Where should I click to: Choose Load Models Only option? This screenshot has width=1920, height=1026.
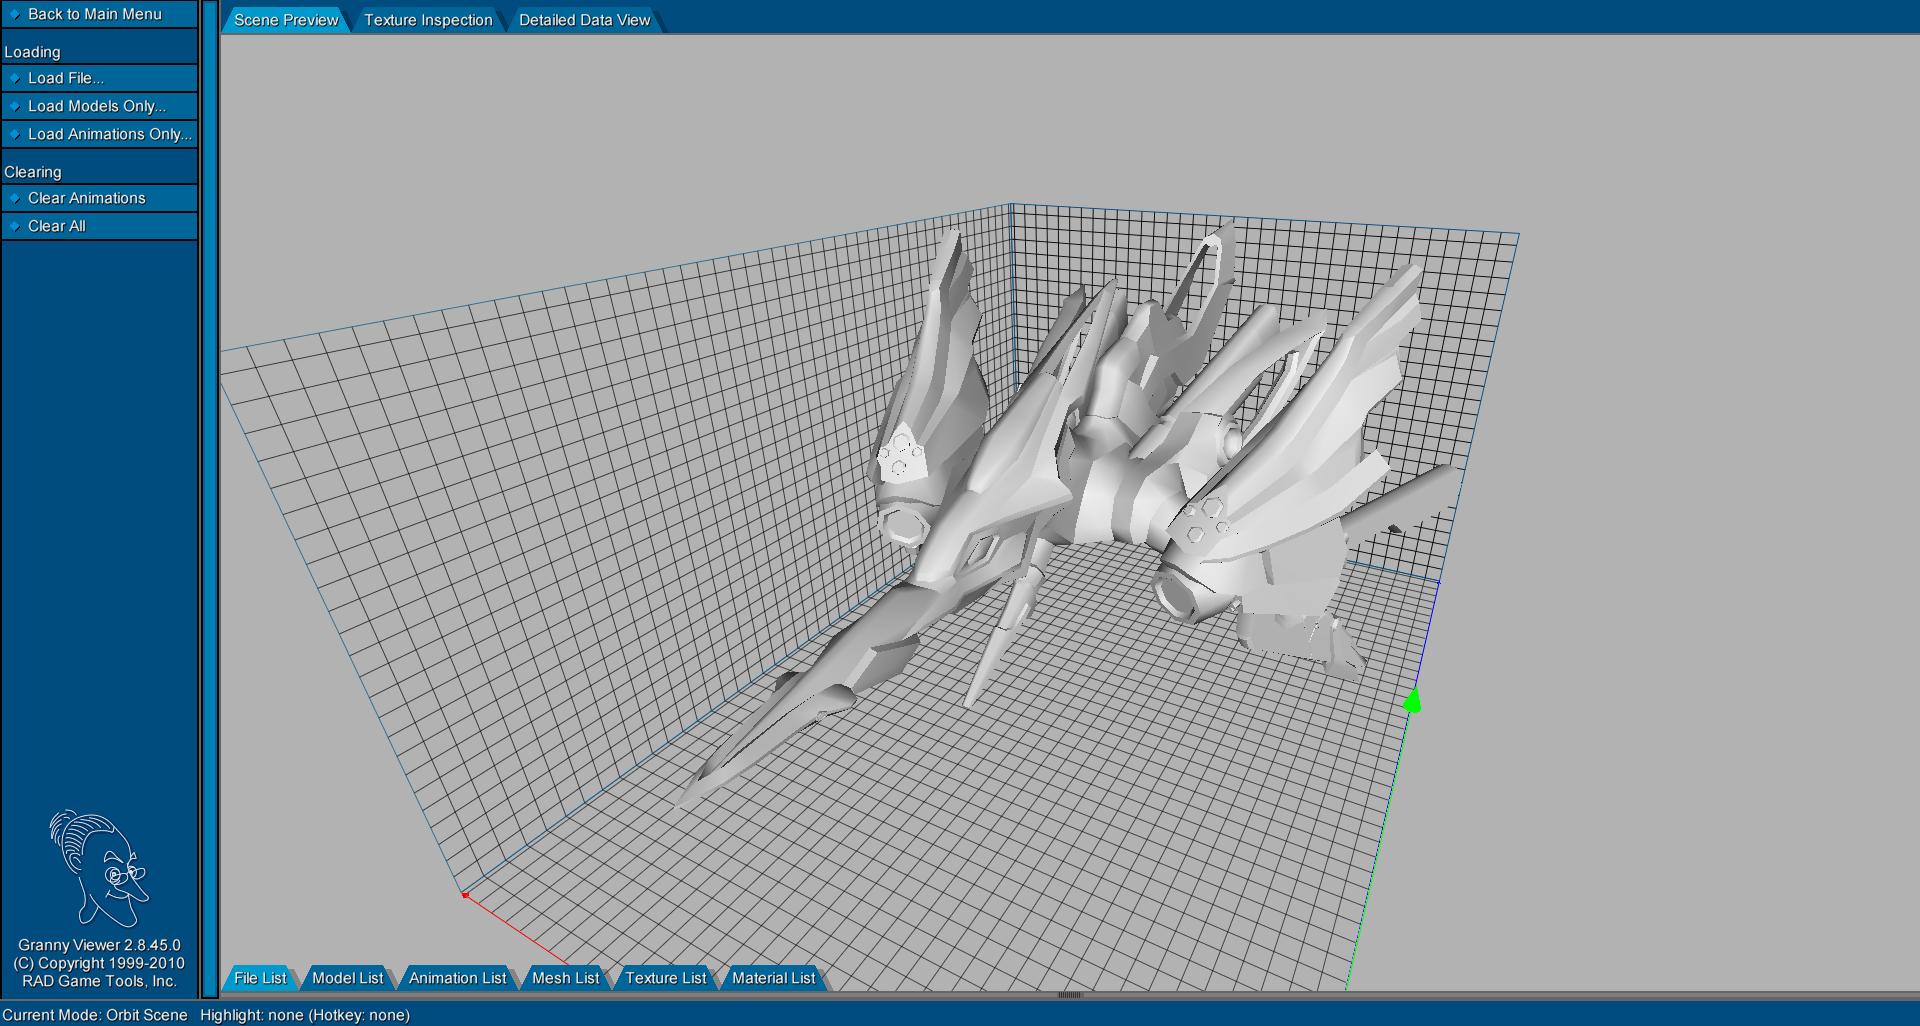pyautogui.click(x=99, y=106)
